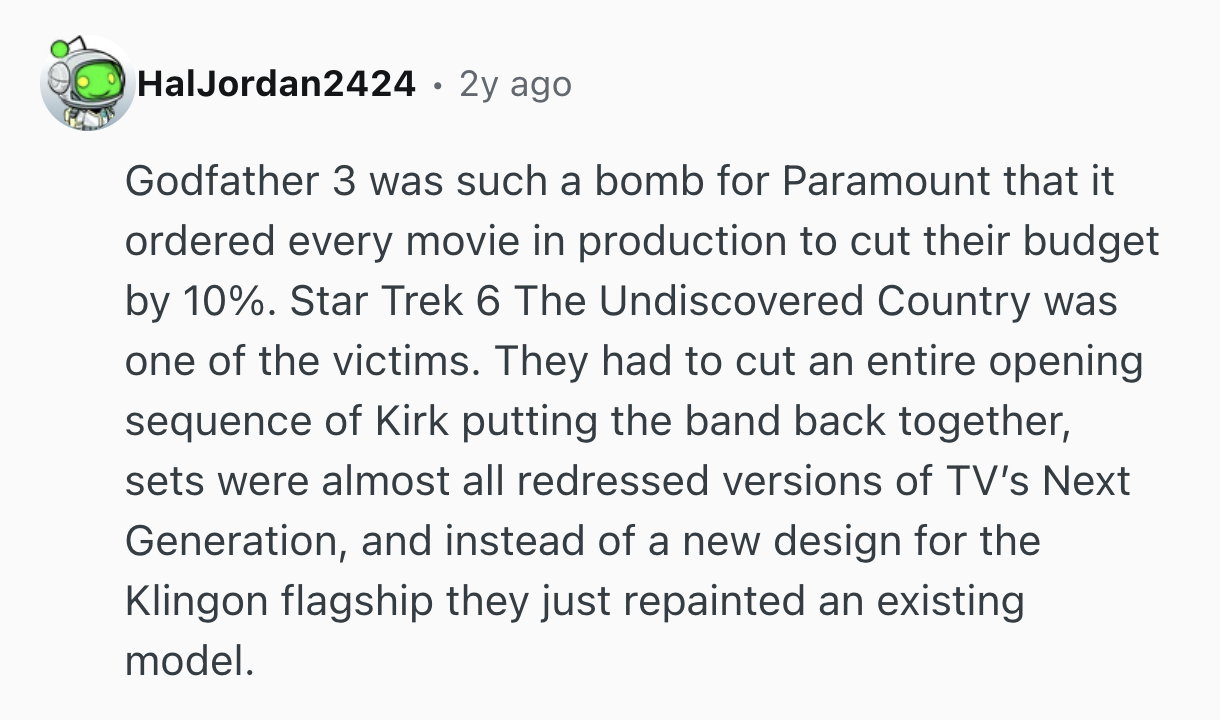Open the HalJordan2424 username profile link

276,85
